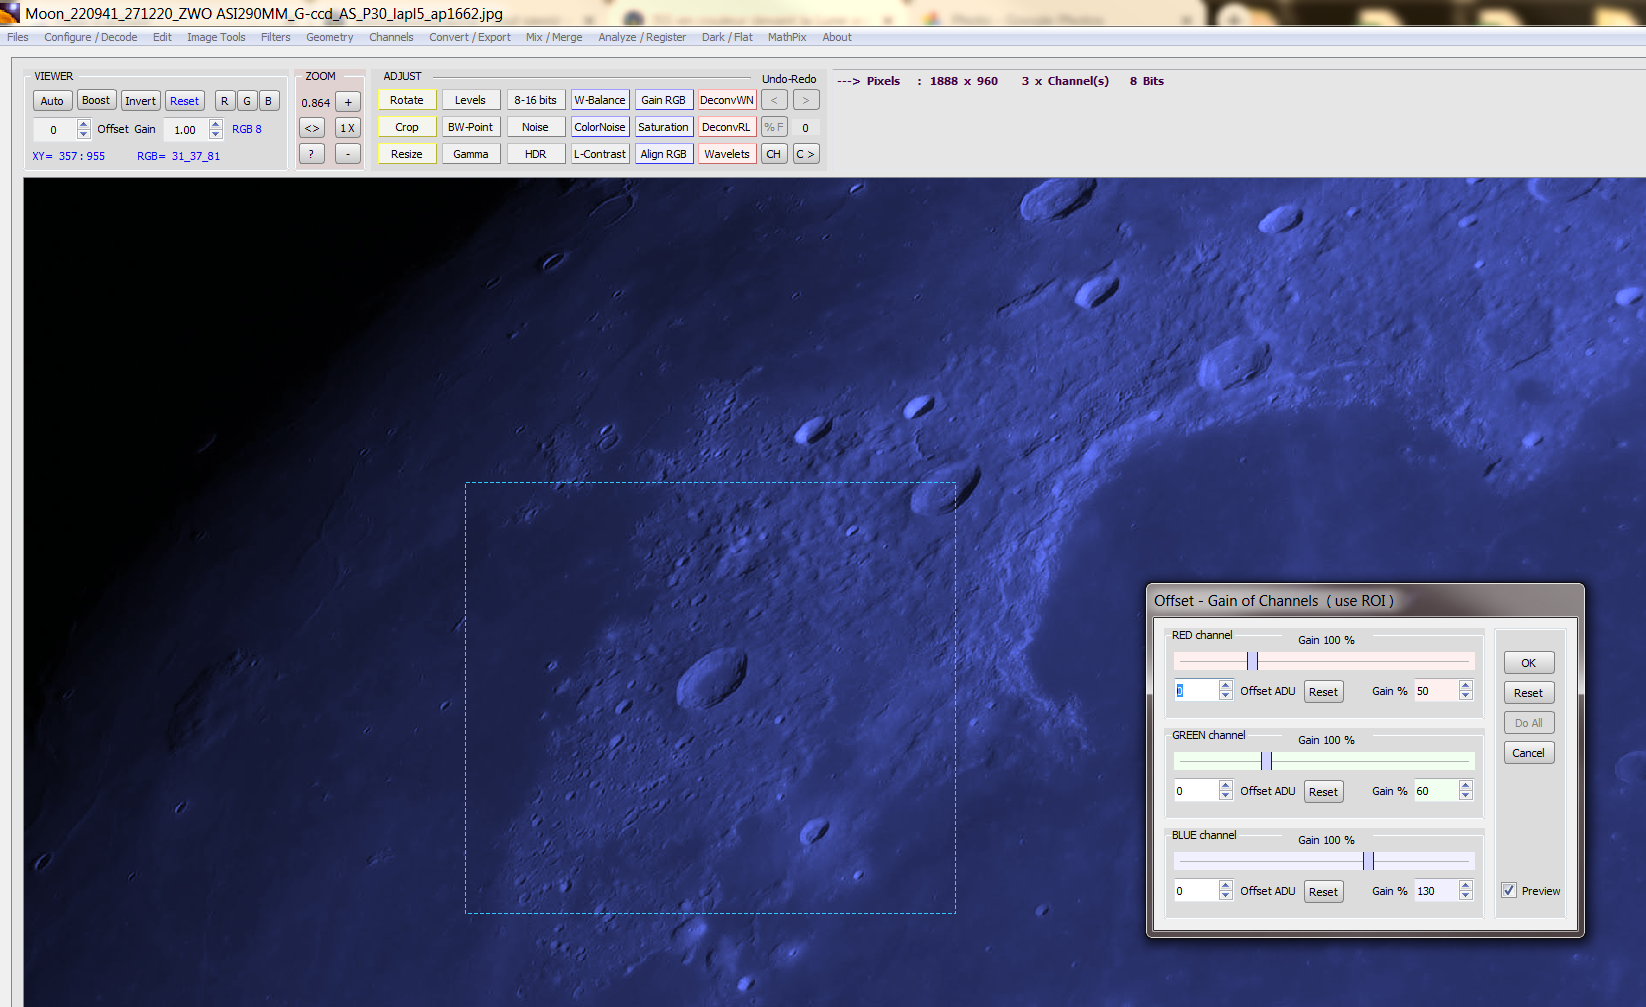Increase RED channel Gain % with up arrow
This screenshot has width=1646, height=1007.
1466,686
